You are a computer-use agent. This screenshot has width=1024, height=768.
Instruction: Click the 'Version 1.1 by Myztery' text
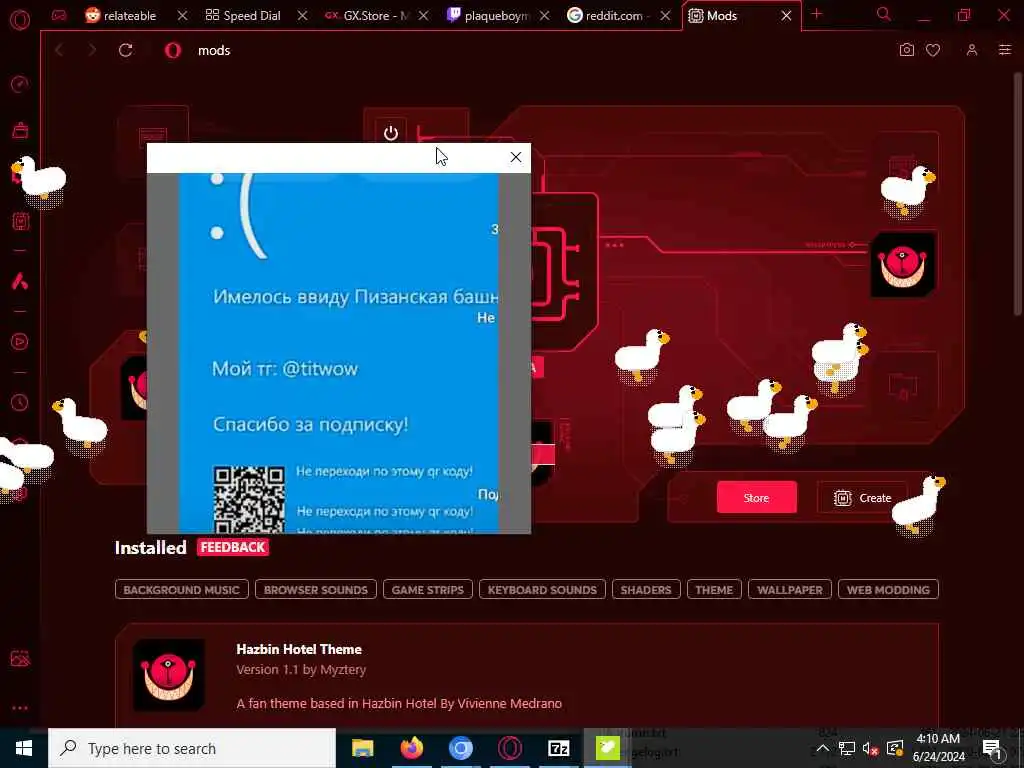[301, 669]
